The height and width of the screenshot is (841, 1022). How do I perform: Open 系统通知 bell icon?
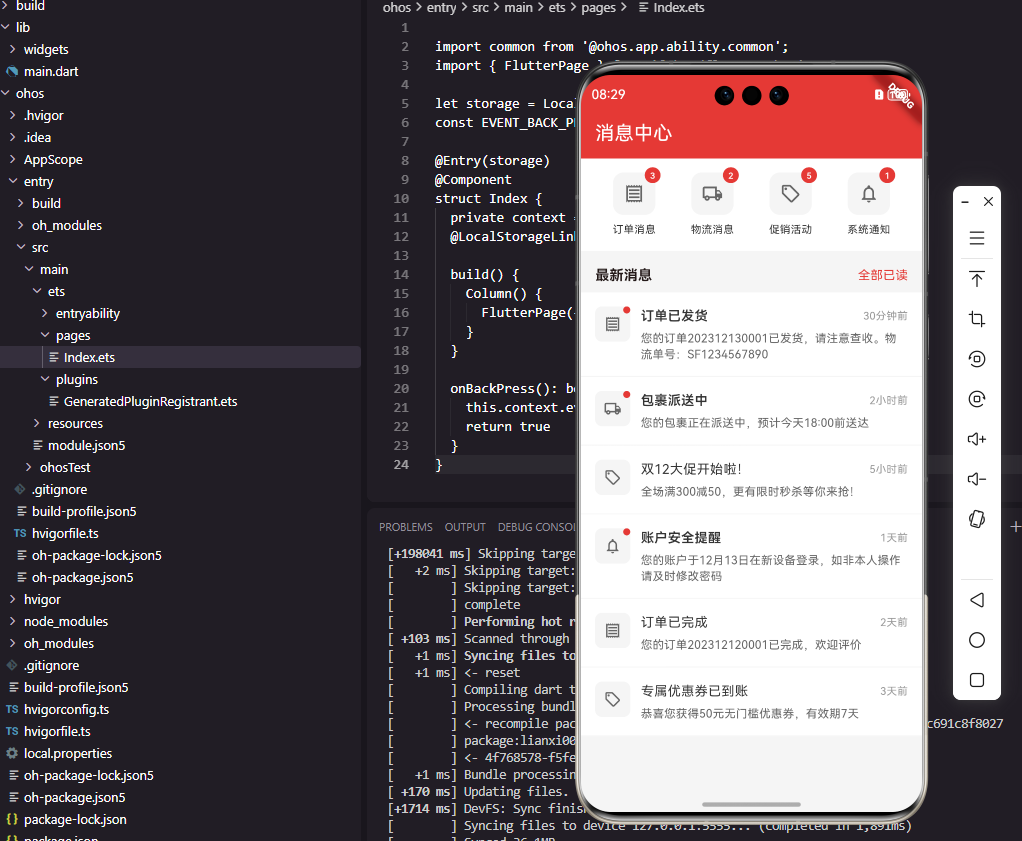pos(868,194)
